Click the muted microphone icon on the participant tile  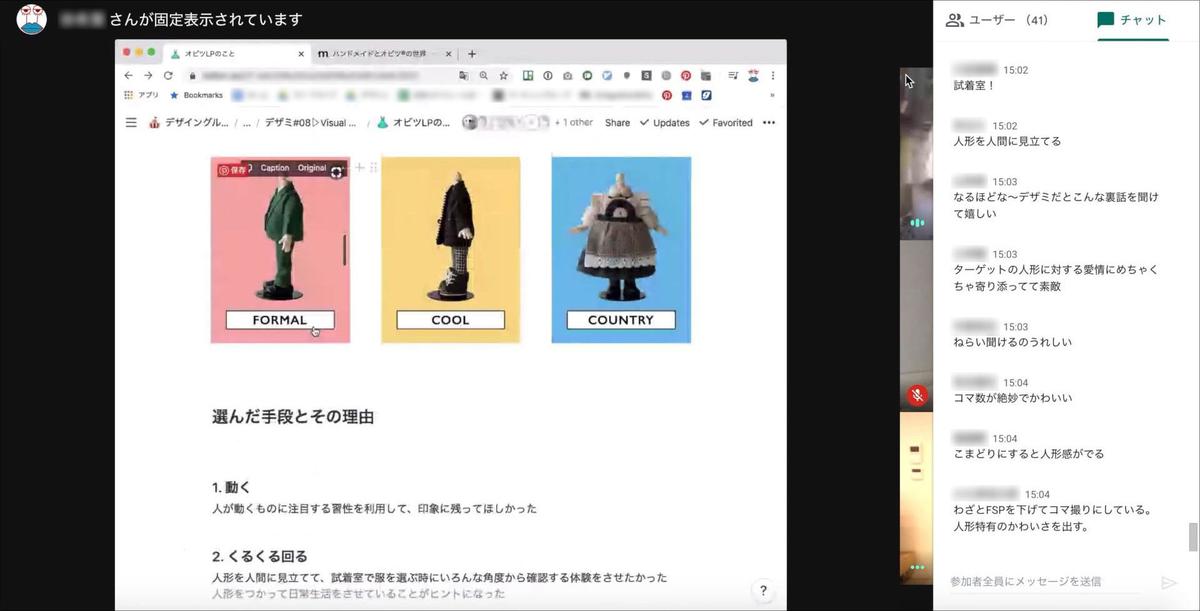click(917, 395)
